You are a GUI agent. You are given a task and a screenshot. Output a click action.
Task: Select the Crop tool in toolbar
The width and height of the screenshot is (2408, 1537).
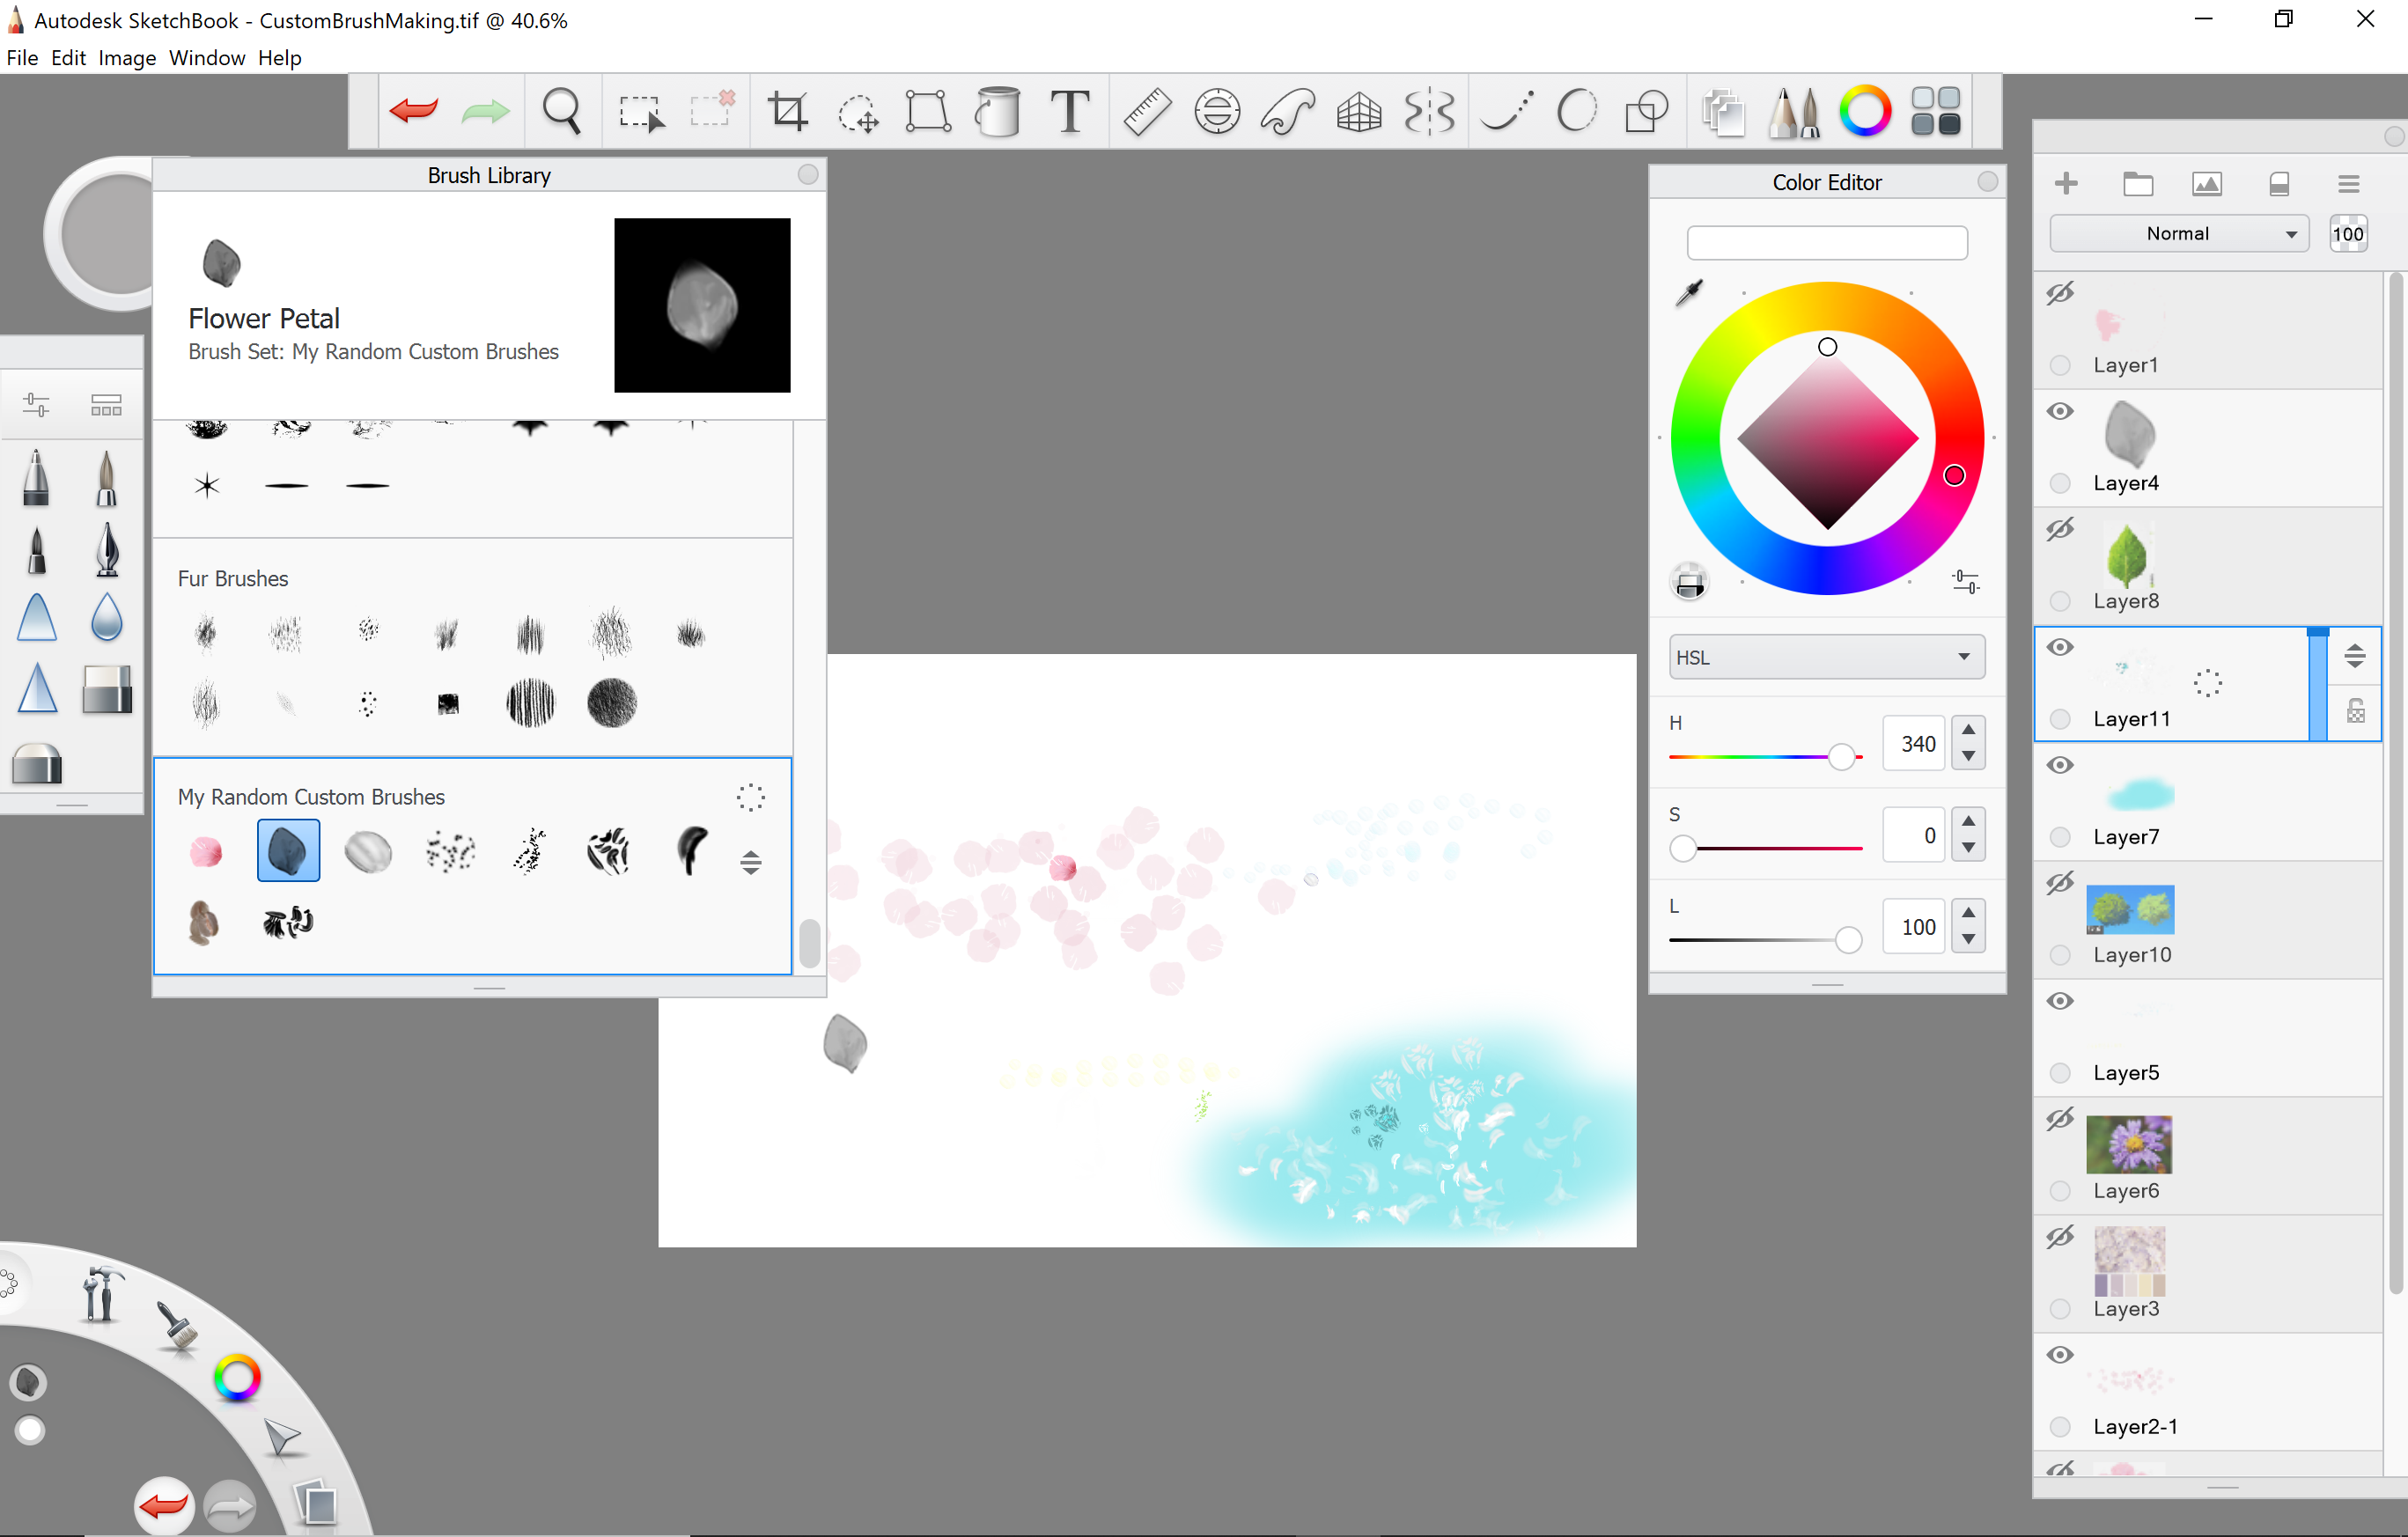pyautogui.click(x=787, y=111)
